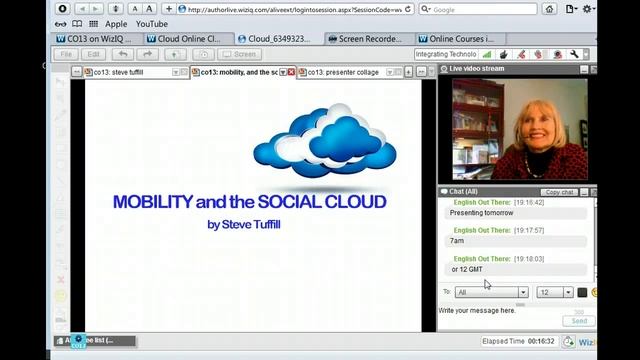Open the chat font size 12 dropdown
Viewport: 640px width, 360px height.
coord(555,292)
